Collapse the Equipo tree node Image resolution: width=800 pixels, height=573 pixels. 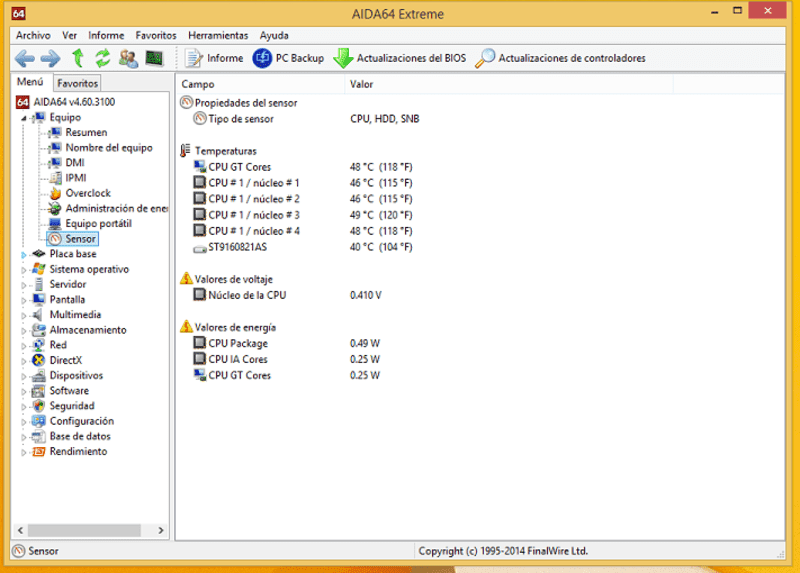tap(23, 118)
